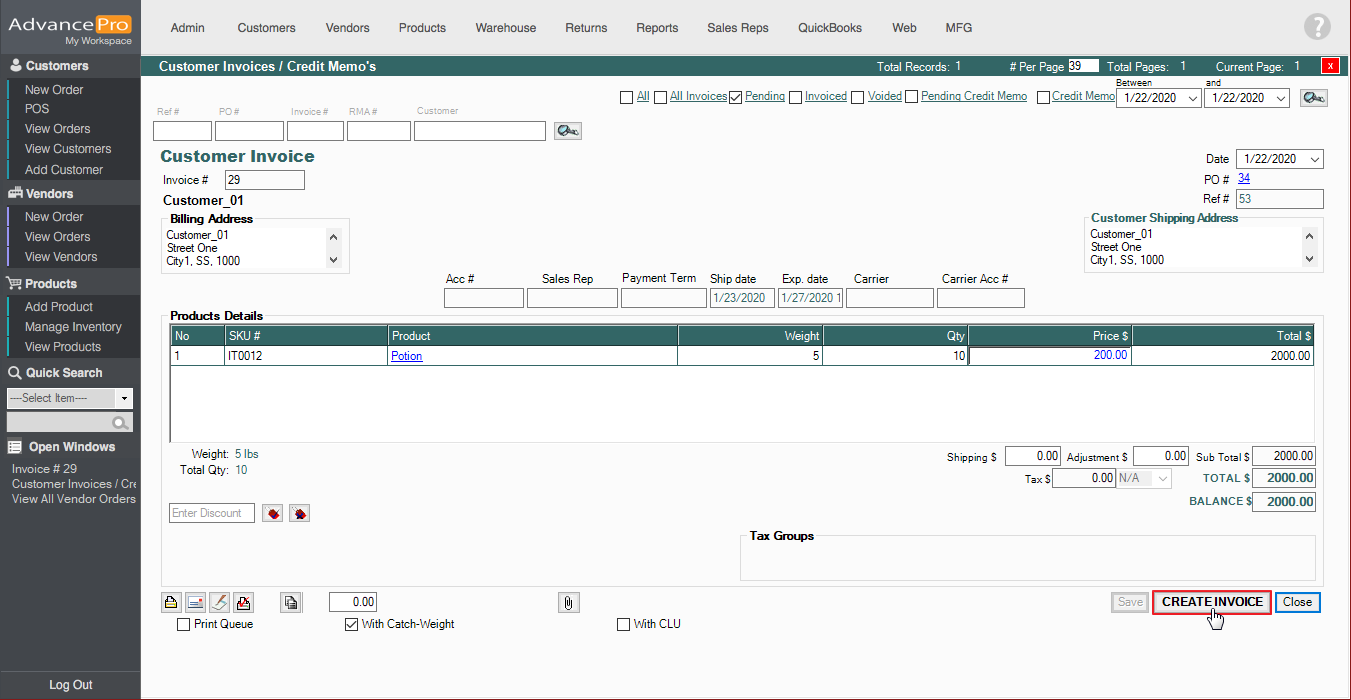Open the invoice Date dropdown
Viewport: 1351px width, 700px height.
point(1314,159)
